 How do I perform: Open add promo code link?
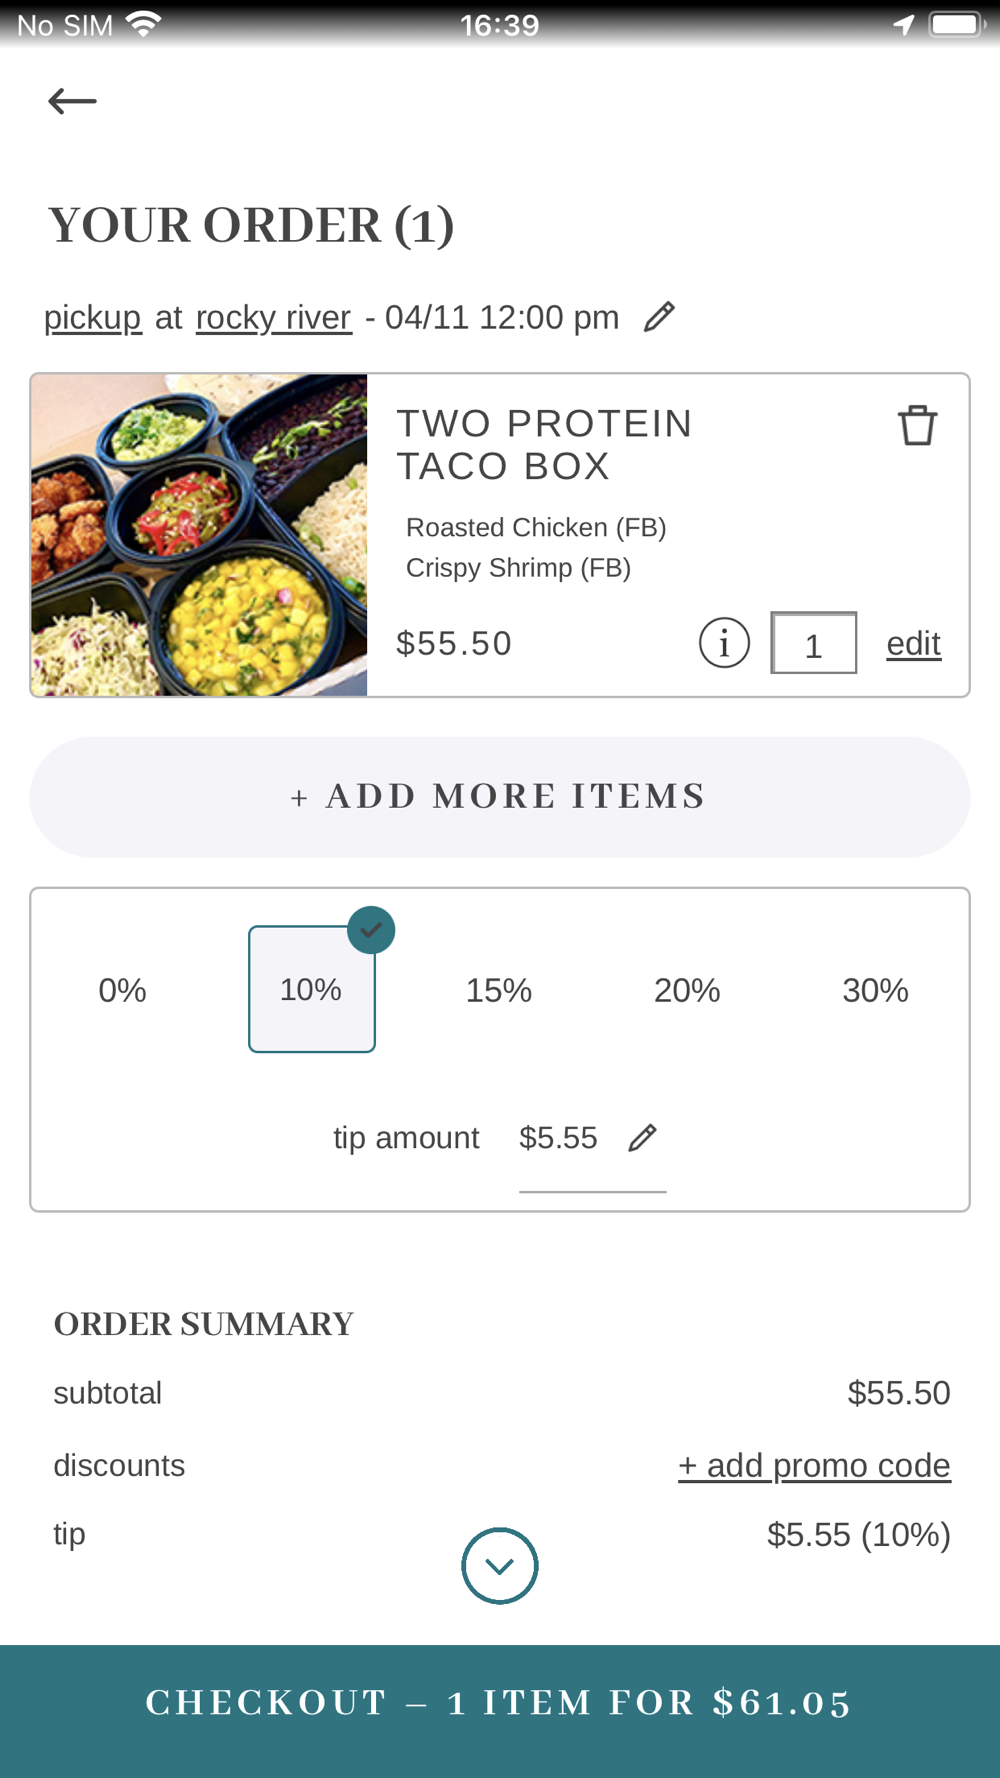click(x=814, y=1466)
